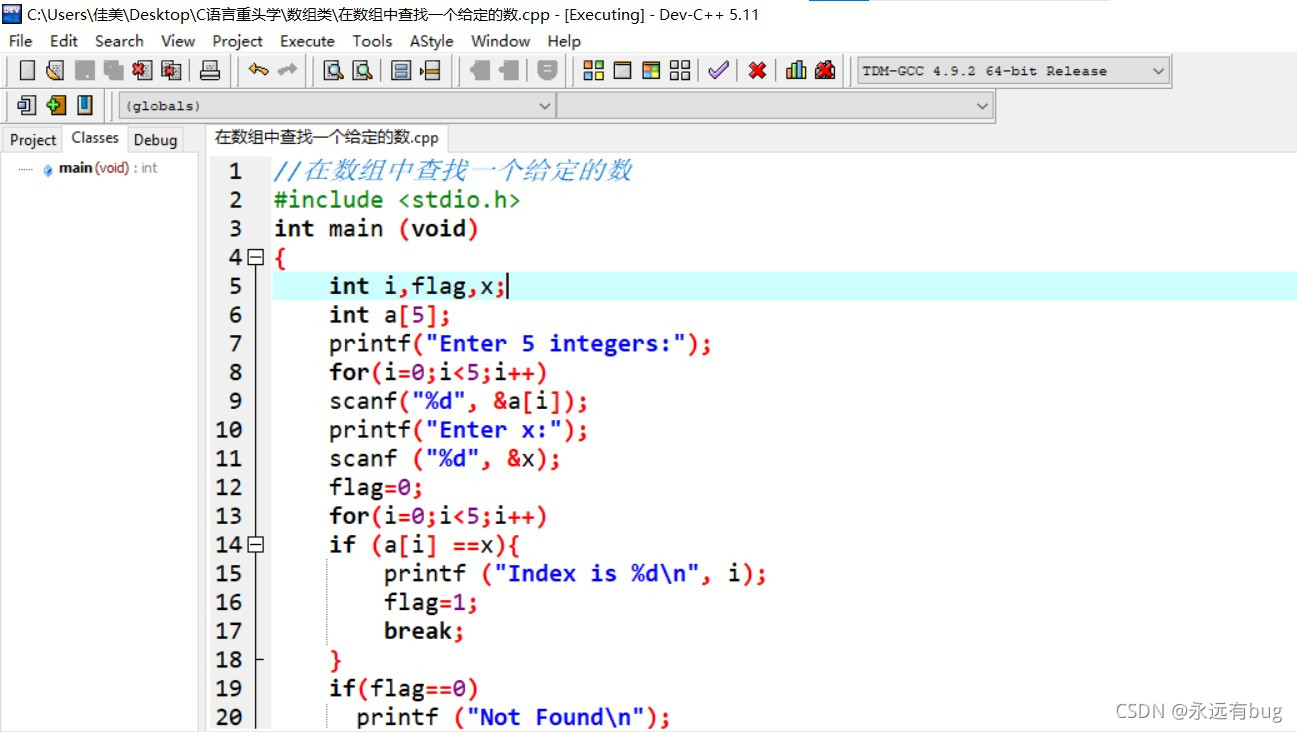The height and width of the screenshot is (732, 1297).
Task: Switch to the Classes side tab
Action: click(95, 138)
